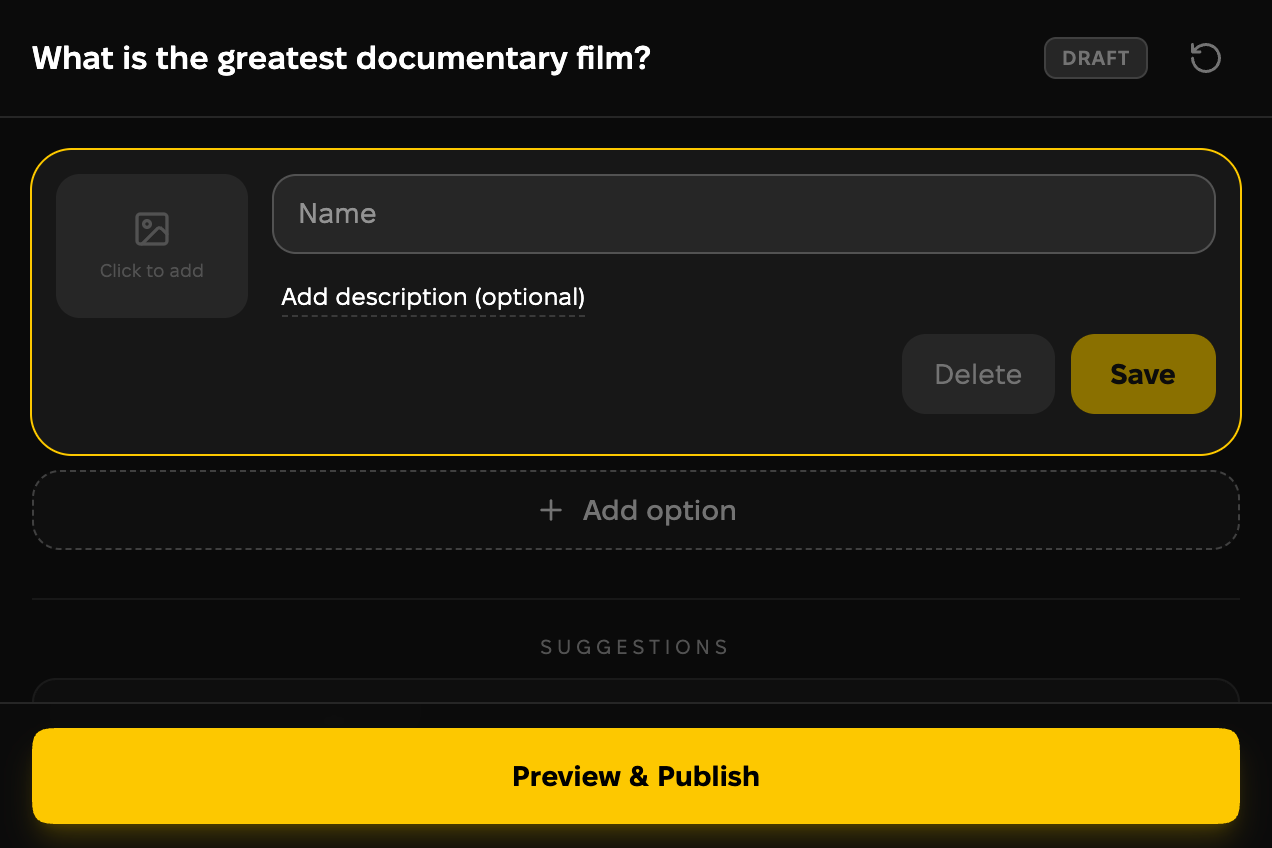Save the option
The height and width of the screenshot is (848, 1272).
1143,374
